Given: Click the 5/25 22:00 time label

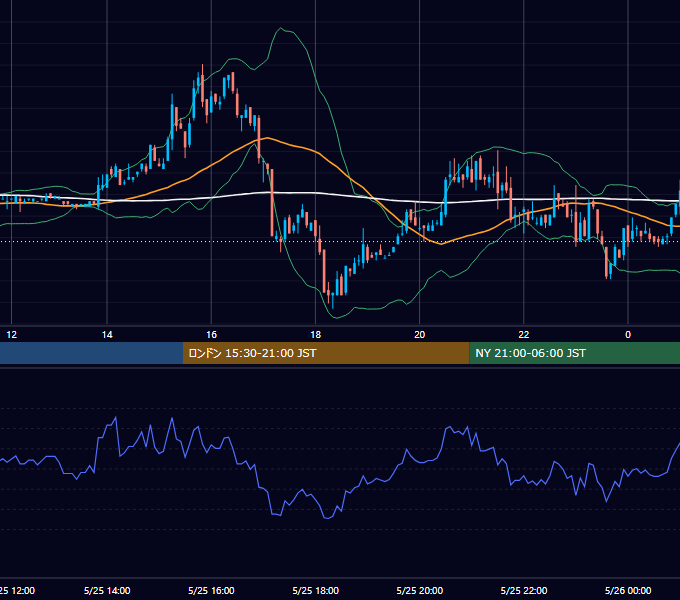Looking at the screenshot, I should coord(524,590).
